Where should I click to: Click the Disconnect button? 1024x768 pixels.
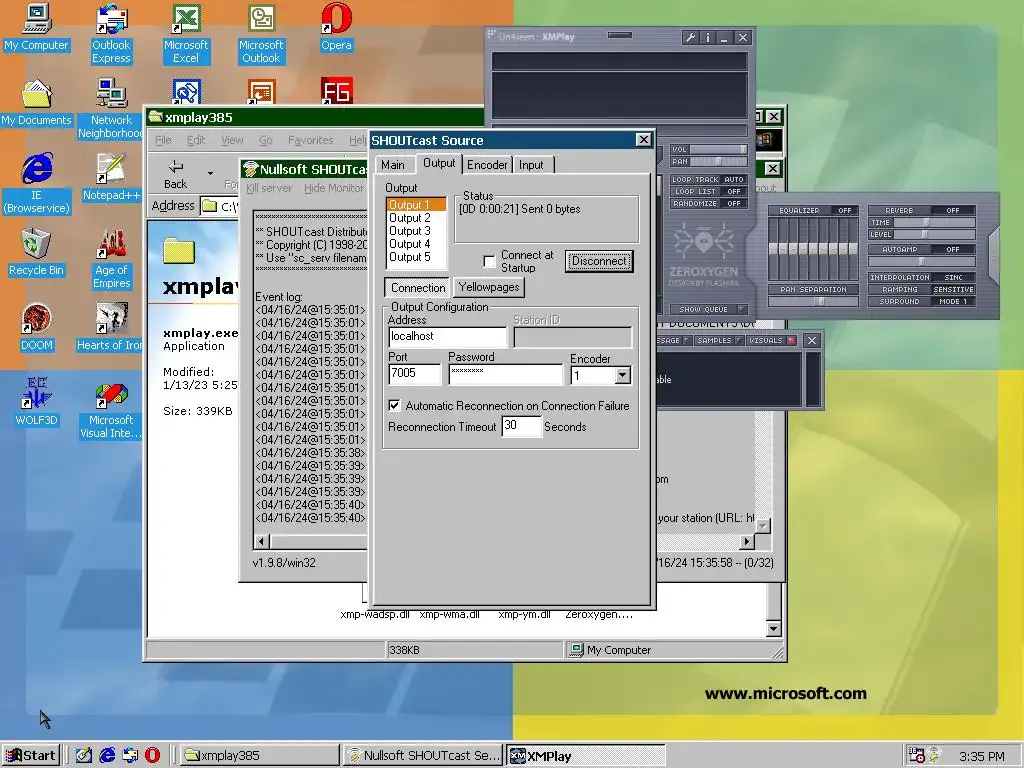tap(599, 261)
